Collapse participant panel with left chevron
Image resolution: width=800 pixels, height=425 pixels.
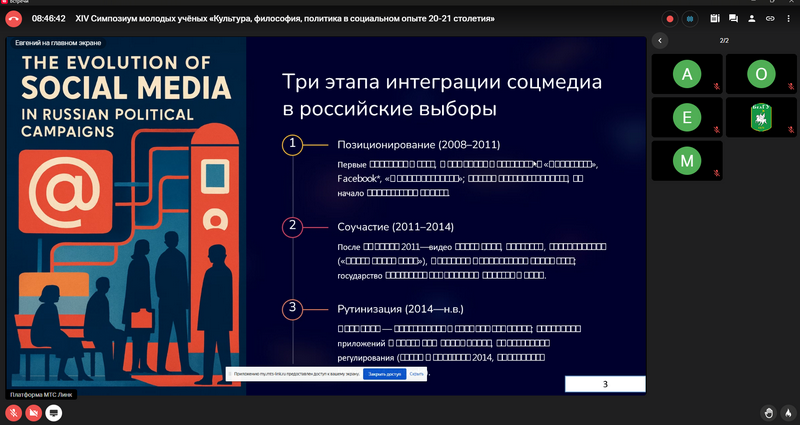(x=659, y=40)
